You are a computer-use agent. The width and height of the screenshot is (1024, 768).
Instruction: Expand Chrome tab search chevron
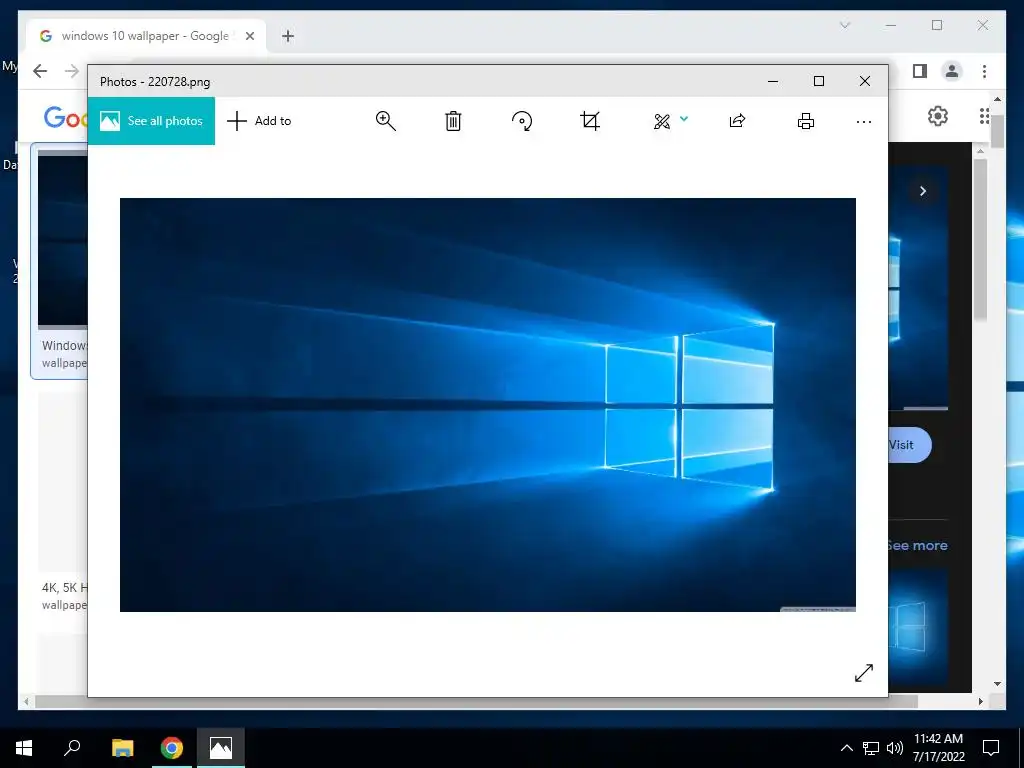[x=845, y=25]
